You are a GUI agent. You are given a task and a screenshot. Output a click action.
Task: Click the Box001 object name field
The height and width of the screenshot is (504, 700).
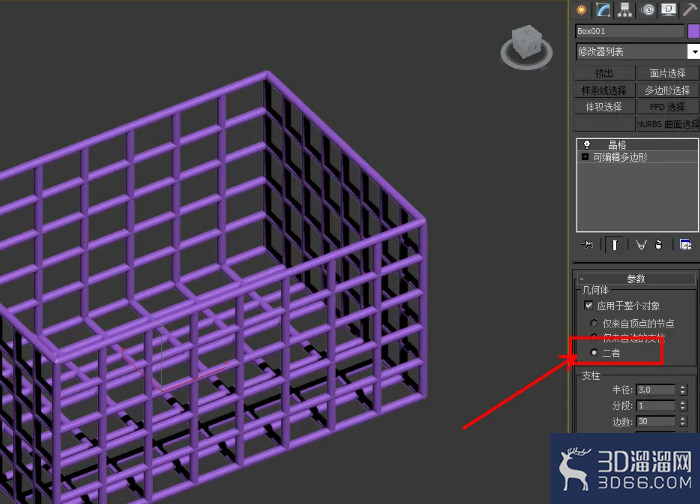[x=629, y=31]
